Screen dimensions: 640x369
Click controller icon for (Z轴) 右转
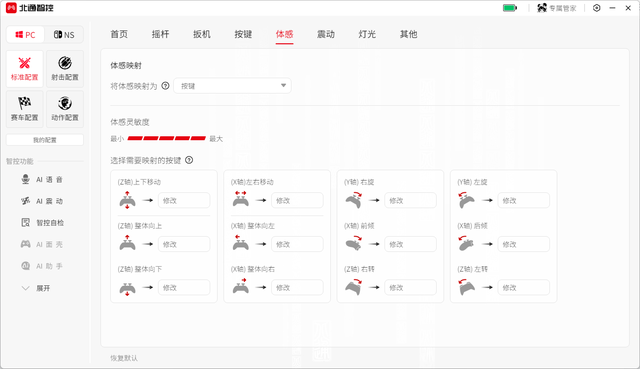(x=354, y=287)
